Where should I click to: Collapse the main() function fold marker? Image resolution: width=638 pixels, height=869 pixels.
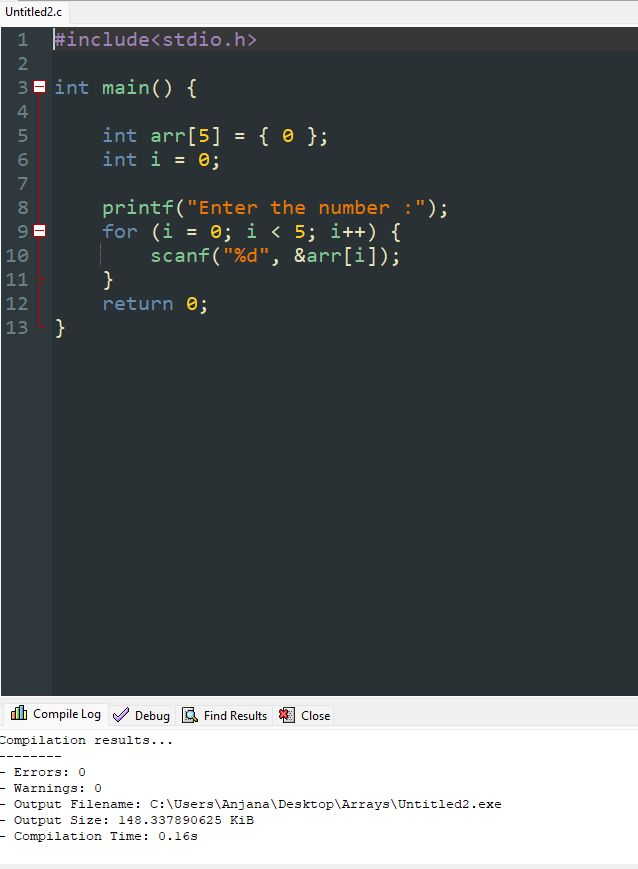point(39,87)
